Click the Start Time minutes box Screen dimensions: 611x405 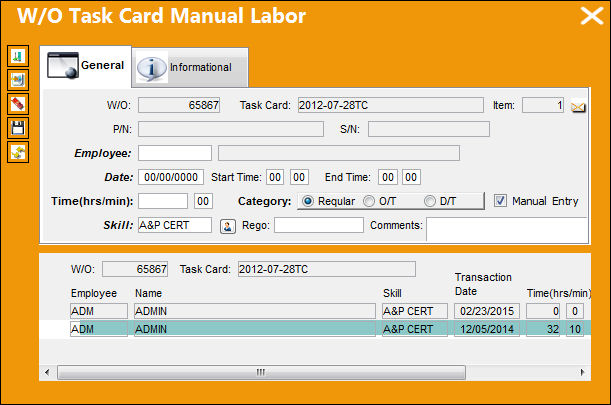pyautogui.click(x=299, y=177)
